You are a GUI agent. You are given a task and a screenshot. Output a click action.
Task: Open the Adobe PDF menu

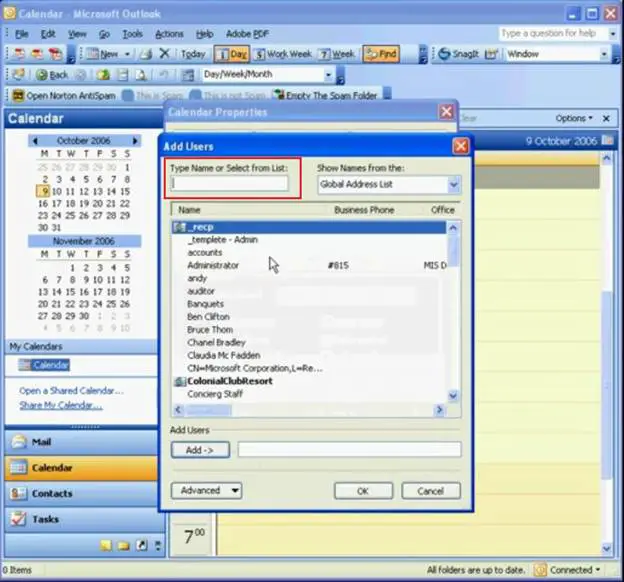(x=247, y=34)
